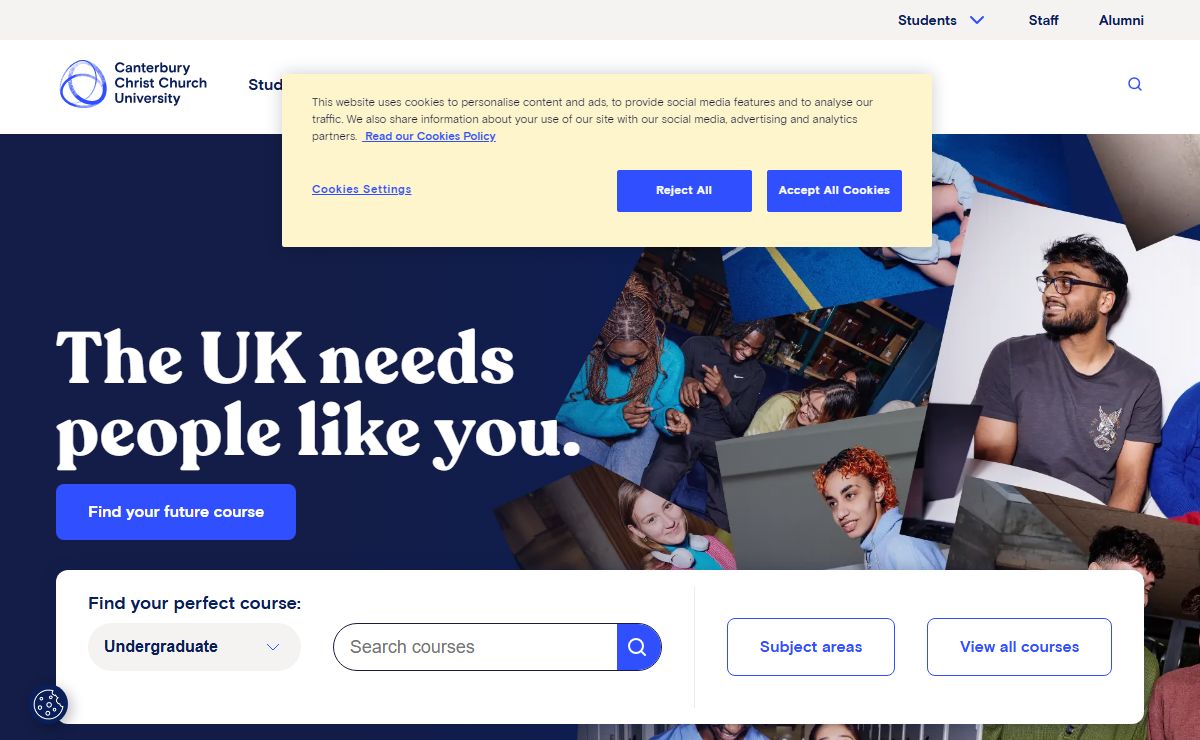Accept All Cookies

tap(834, 191)
